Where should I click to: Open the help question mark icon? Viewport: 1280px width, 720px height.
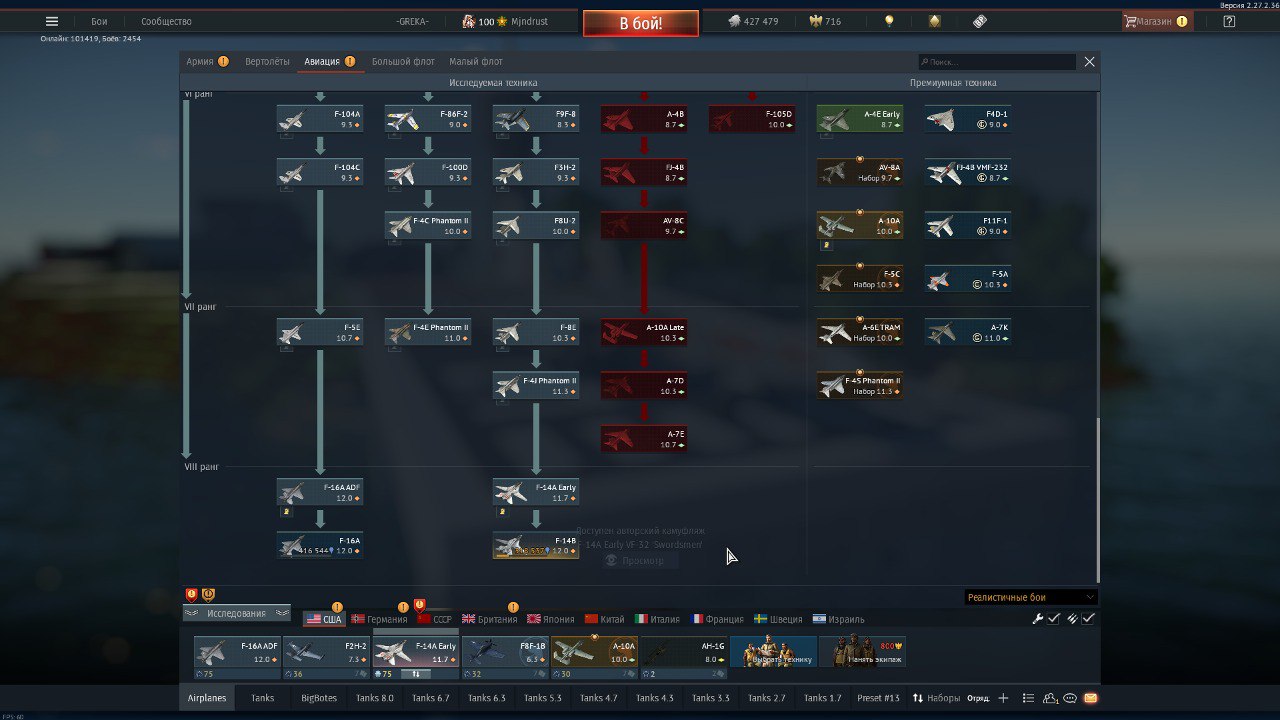click(1230, 21)
